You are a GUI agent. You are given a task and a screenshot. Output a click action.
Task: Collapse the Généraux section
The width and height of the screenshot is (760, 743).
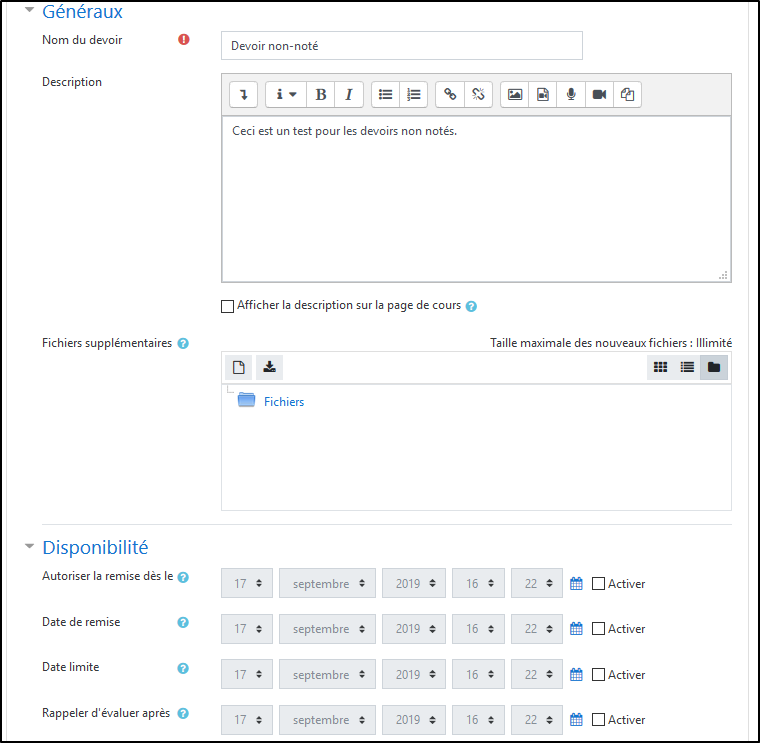tap(29, 13)
